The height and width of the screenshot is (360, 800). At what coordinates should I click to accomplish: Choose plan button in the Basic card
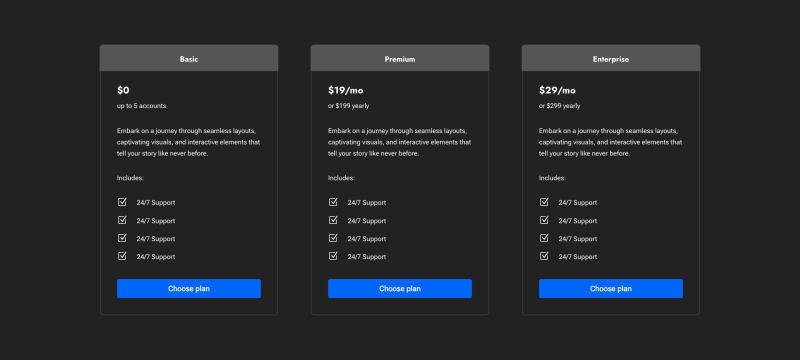189,289
